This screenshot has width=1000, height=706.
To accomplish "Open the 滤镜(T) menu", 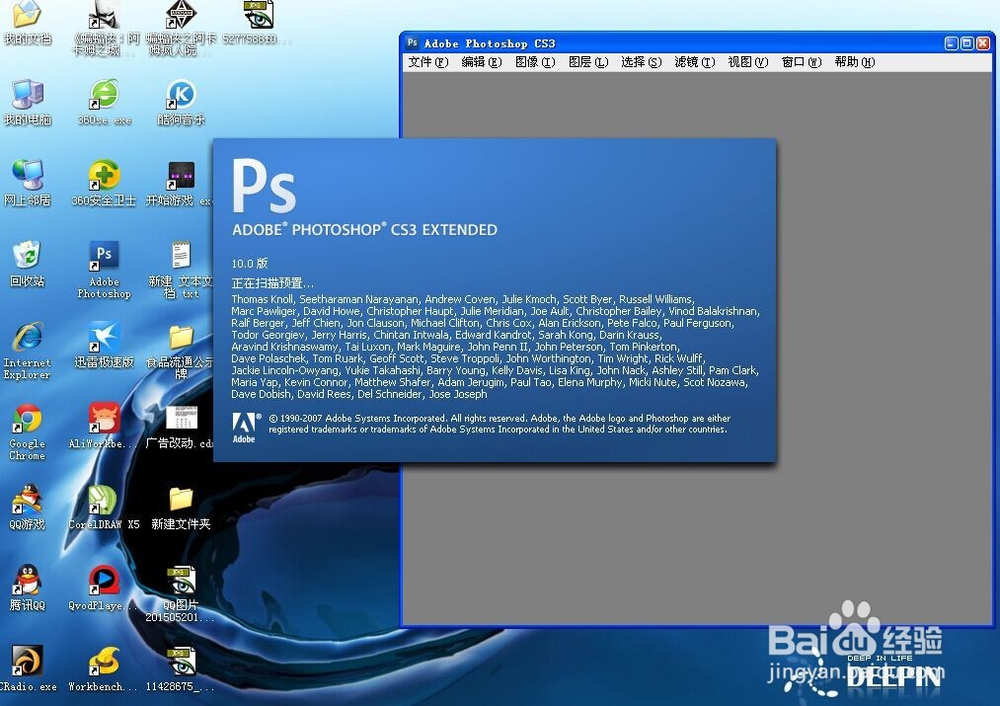I will 695,62.
